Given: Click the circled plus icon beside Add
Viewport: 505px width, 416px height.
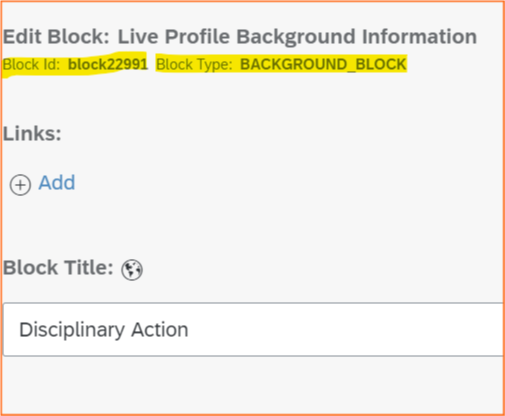Looking at the screenshot, I should coord(20,185).
